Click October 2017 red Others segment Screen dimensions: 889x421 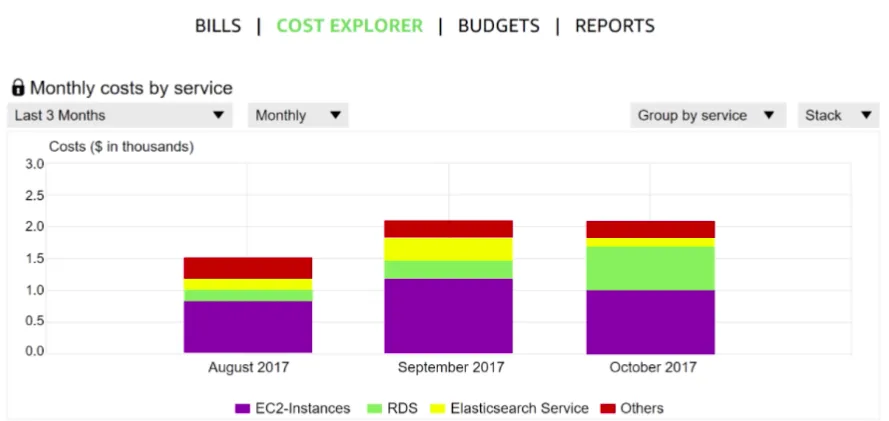[x=650, y=229]
